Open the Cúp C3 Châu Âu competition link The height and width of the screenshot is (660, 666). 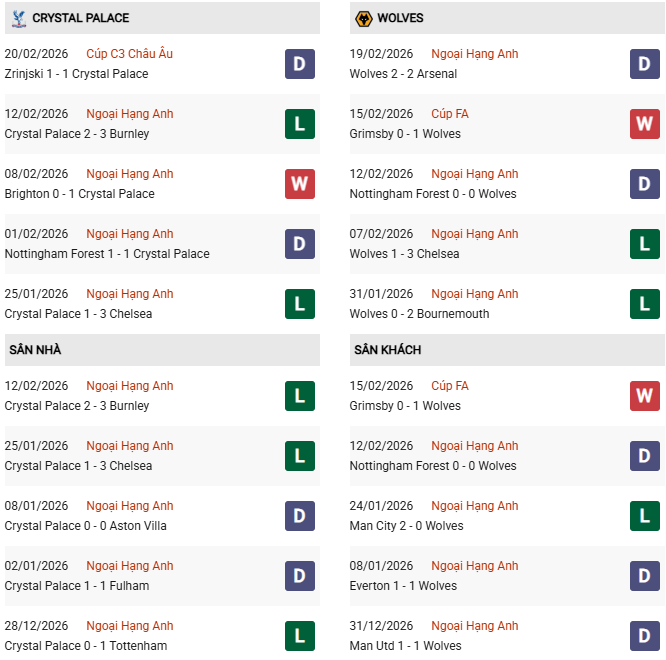129,54
